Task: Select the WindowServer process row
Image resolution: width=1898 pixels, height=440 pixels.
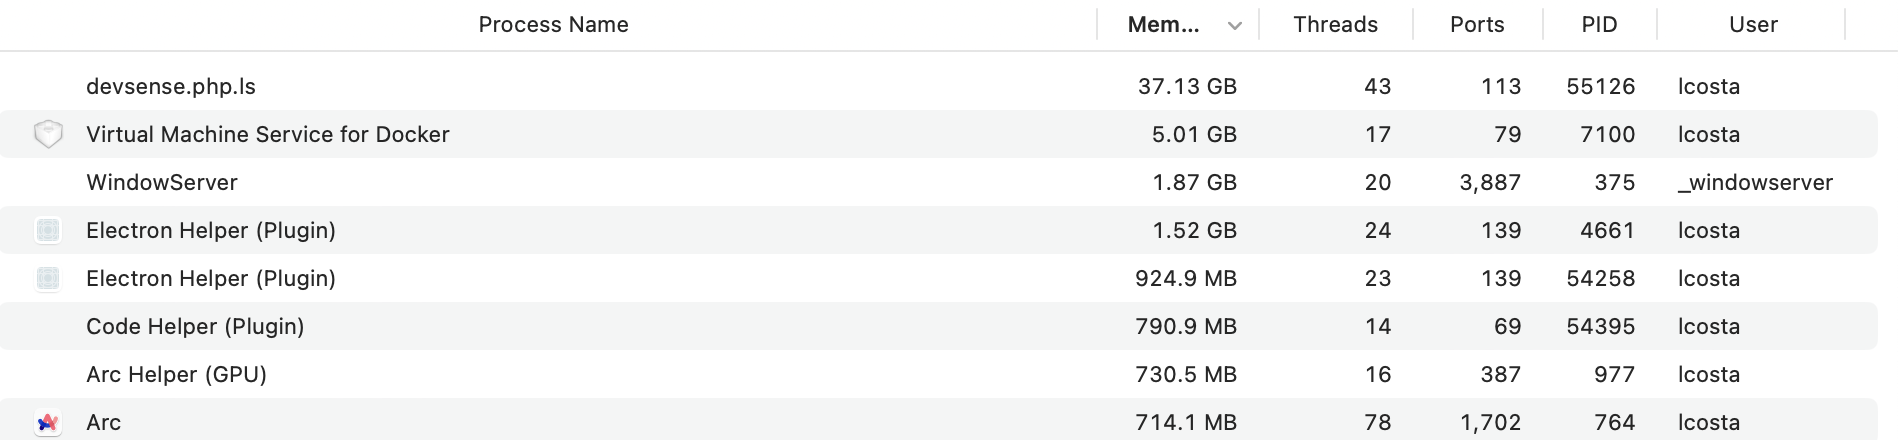Action: click(x=162, y=183)
